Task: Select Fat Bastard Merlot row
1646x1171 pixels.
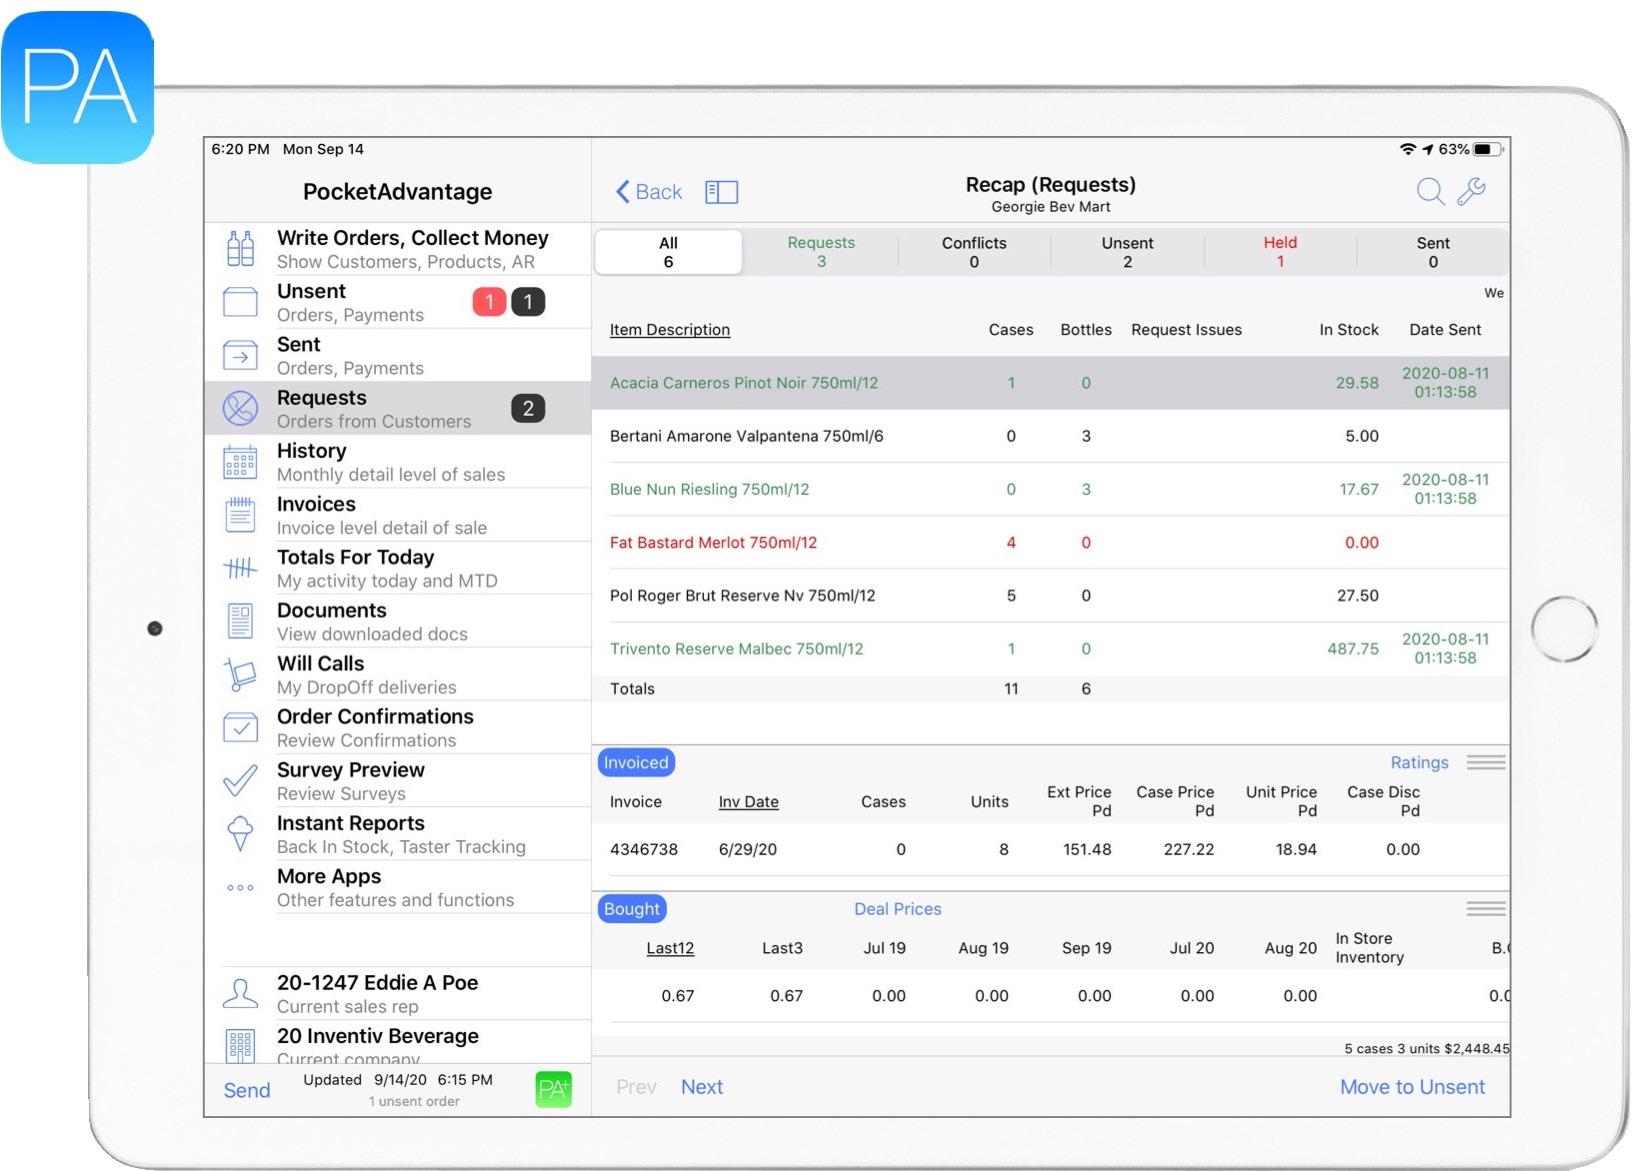Action: [1050, 542]
